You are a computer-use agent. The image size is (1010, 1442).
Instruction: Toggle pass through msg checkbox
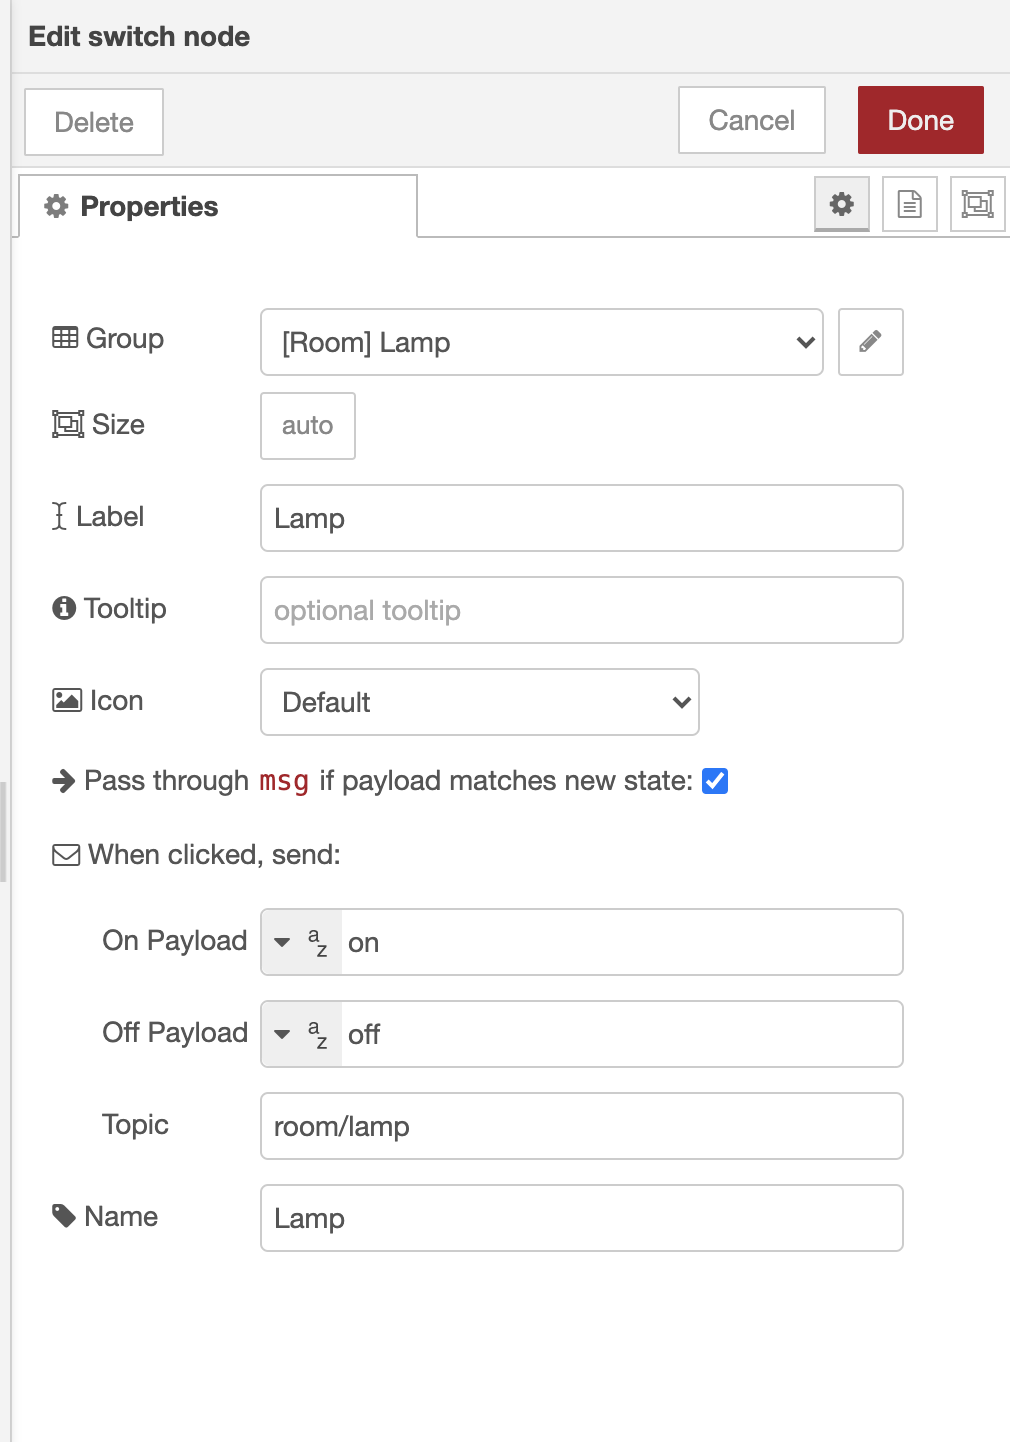coord(715,781)
